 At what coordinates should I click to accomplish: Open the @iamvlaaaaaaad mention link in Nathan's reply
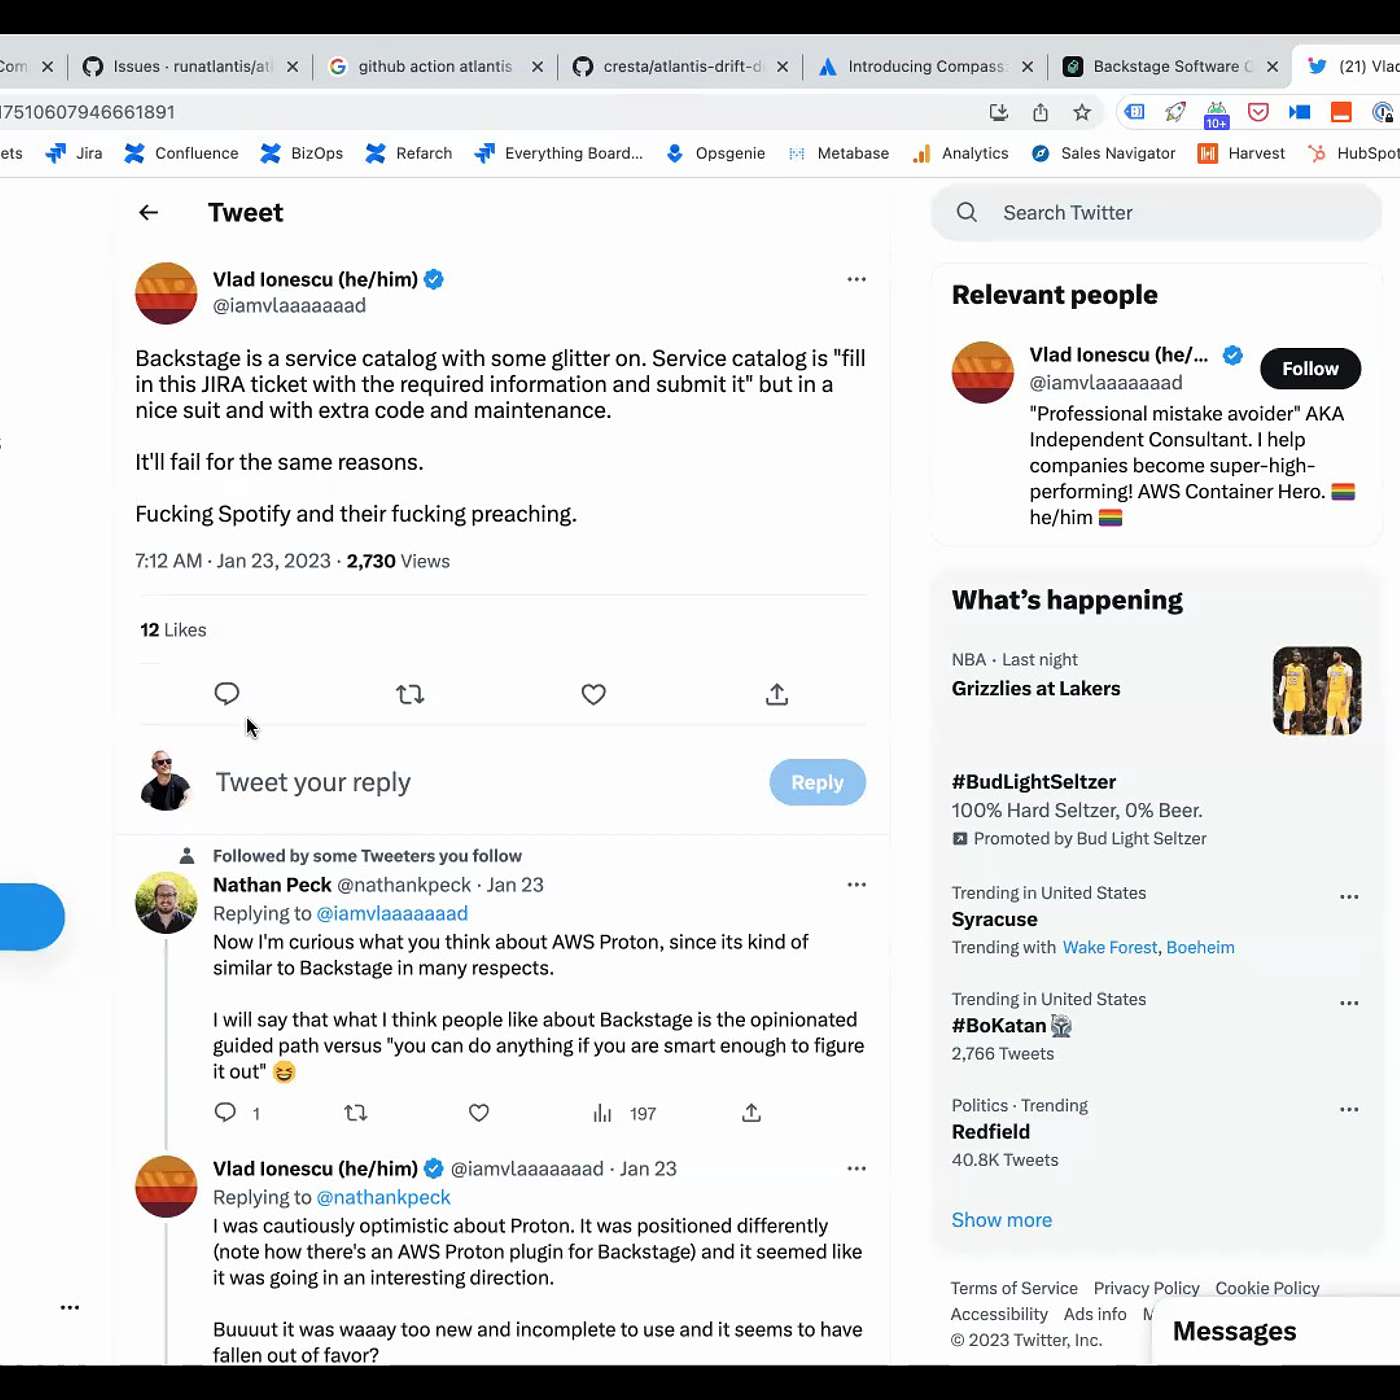tap(392, 913)
